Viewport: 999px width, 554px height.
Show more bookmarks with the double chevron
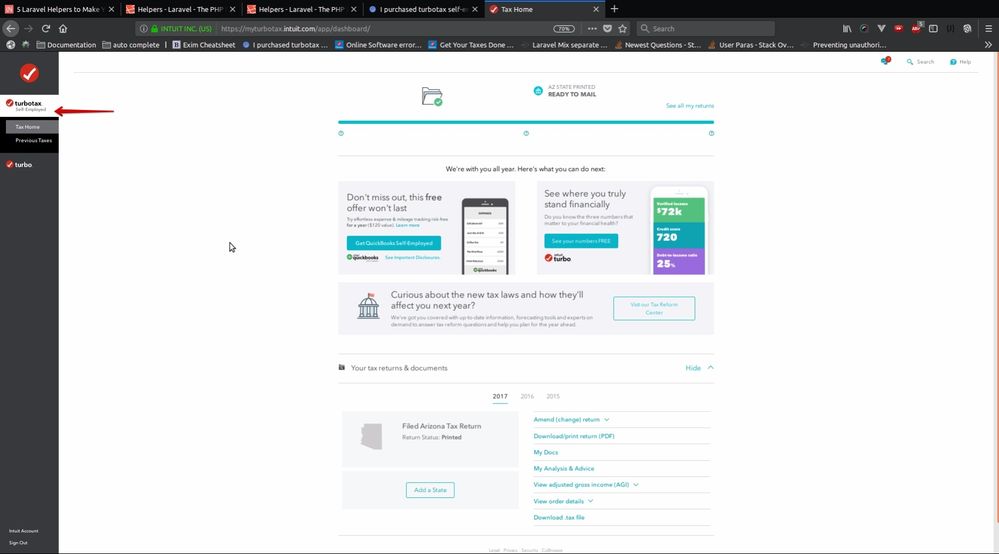pos(988,45)
